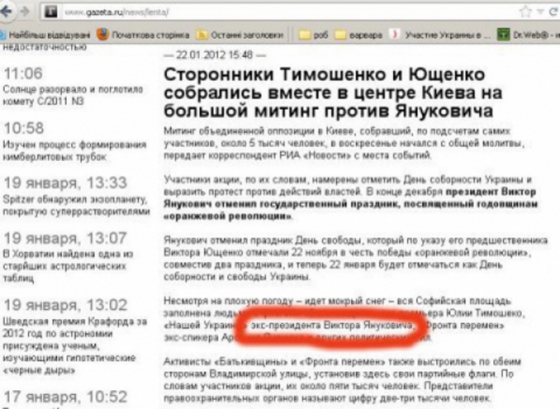Click the article headline Сторонники Тимошенко и Ющенко

coord(333,93)
